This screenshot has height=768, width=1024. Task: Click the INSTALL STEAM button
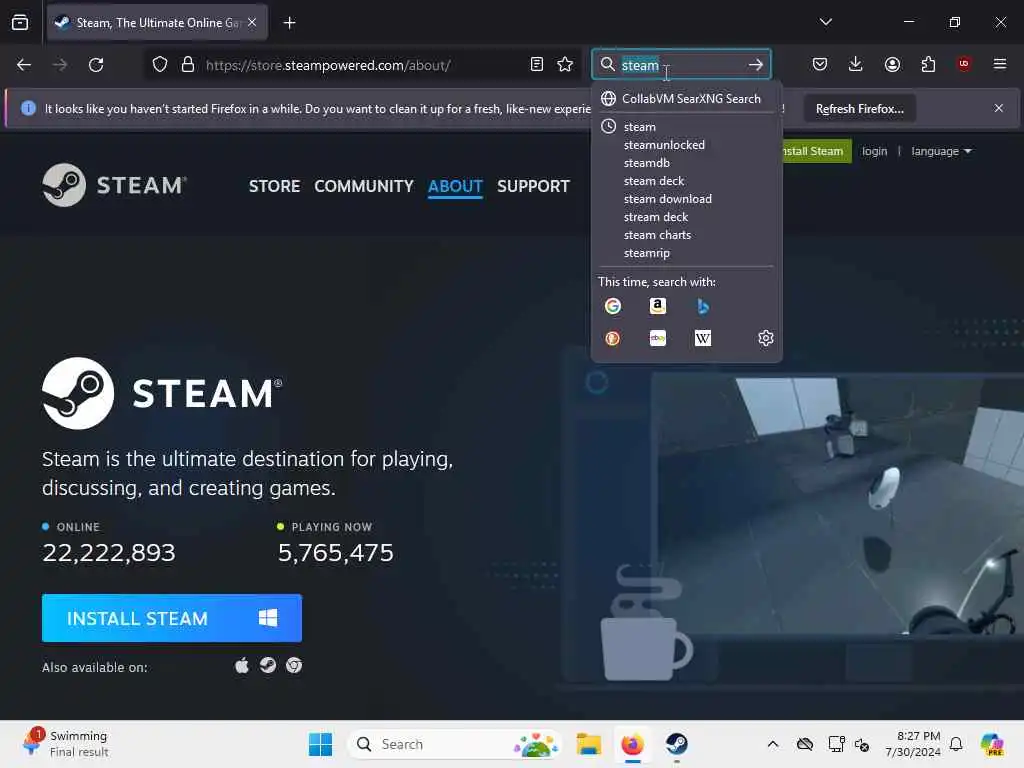coord(172,618)
